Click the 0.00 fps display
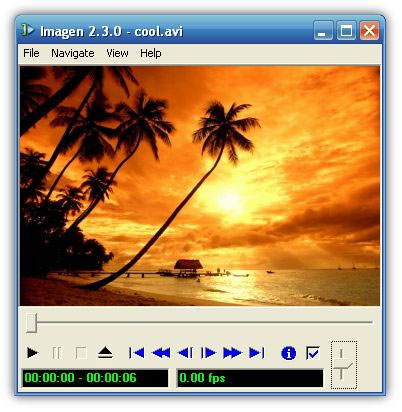The image size is (402, 412). point(250,378)
